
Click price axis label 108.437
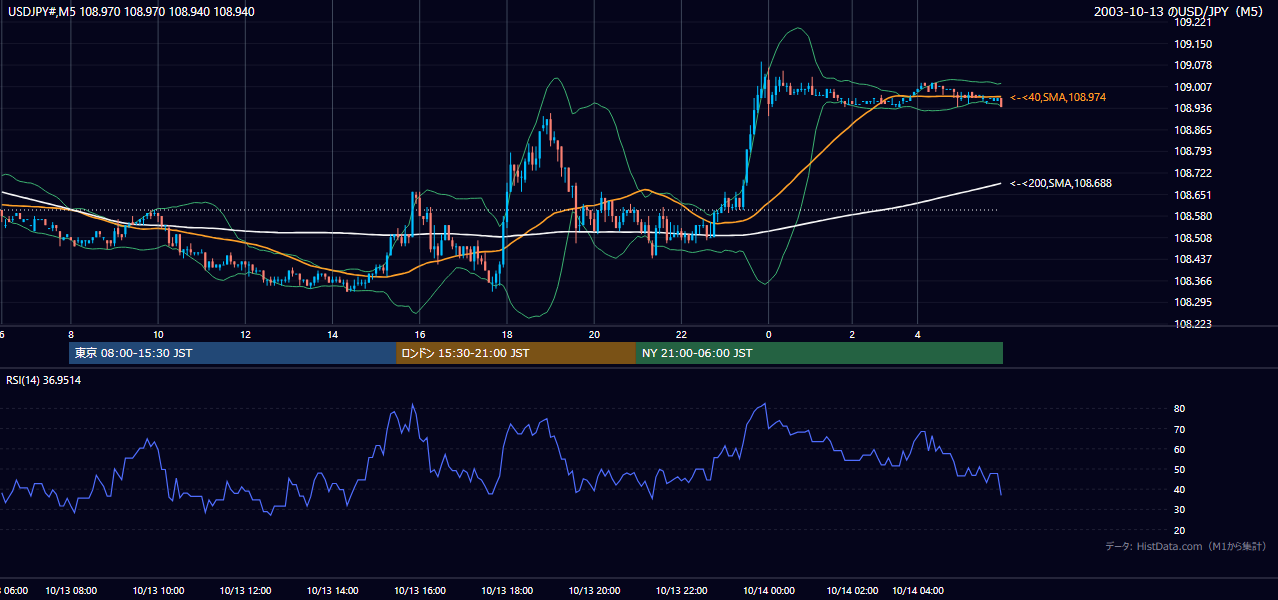click(x=1193, y=259)
